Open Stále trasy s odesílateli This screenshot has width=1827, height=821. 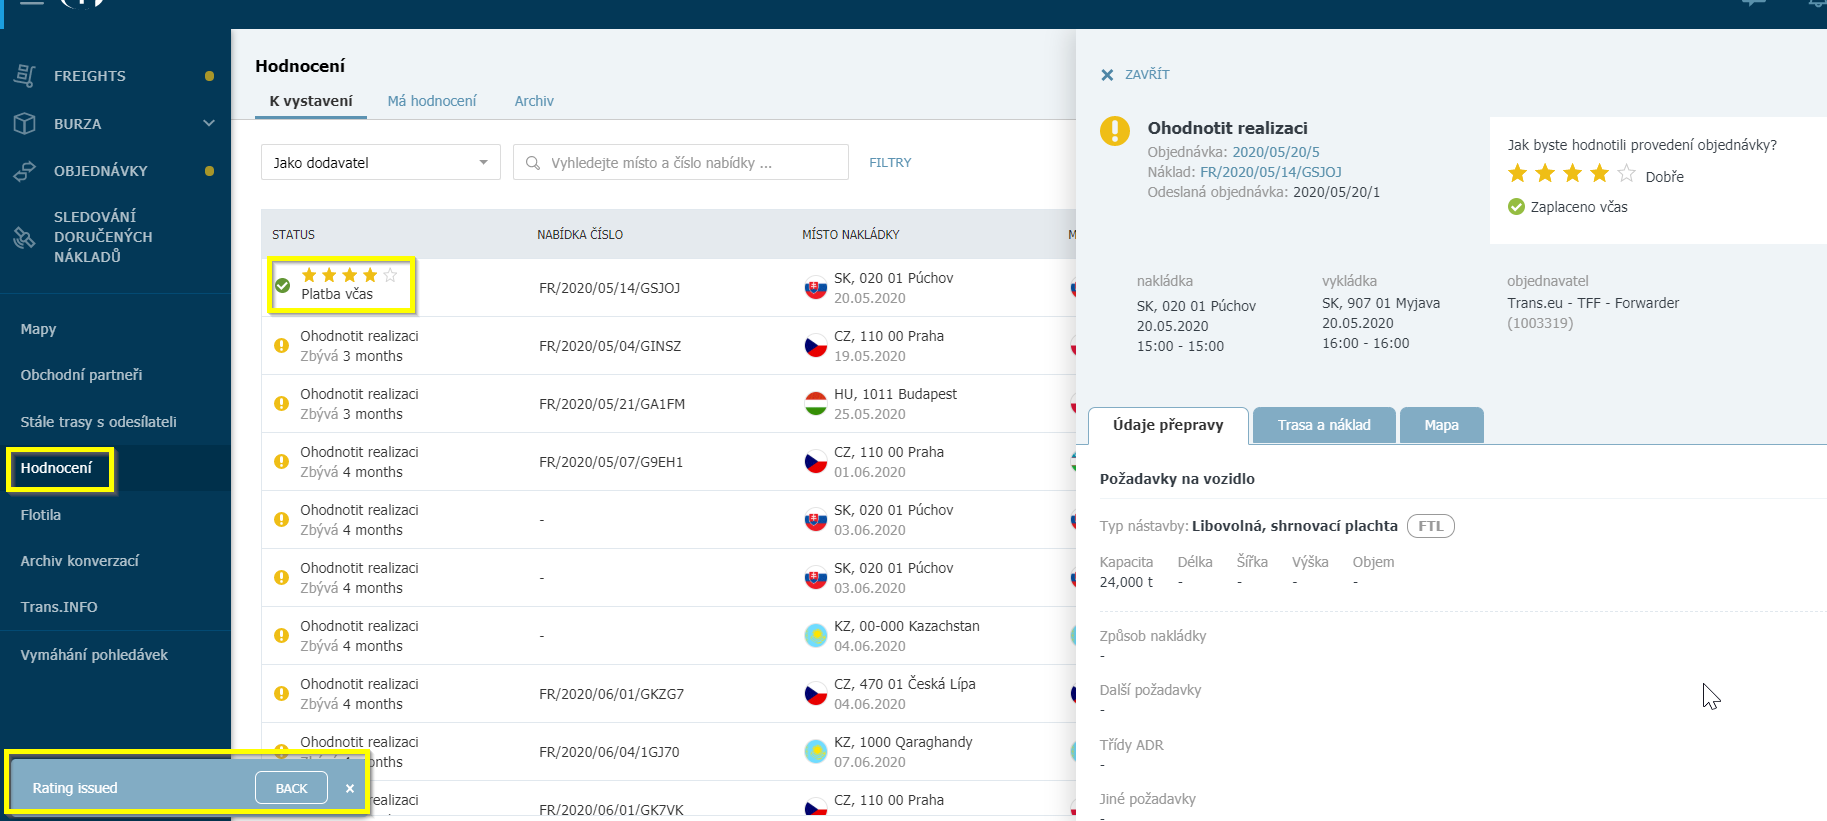coord(98,422)
